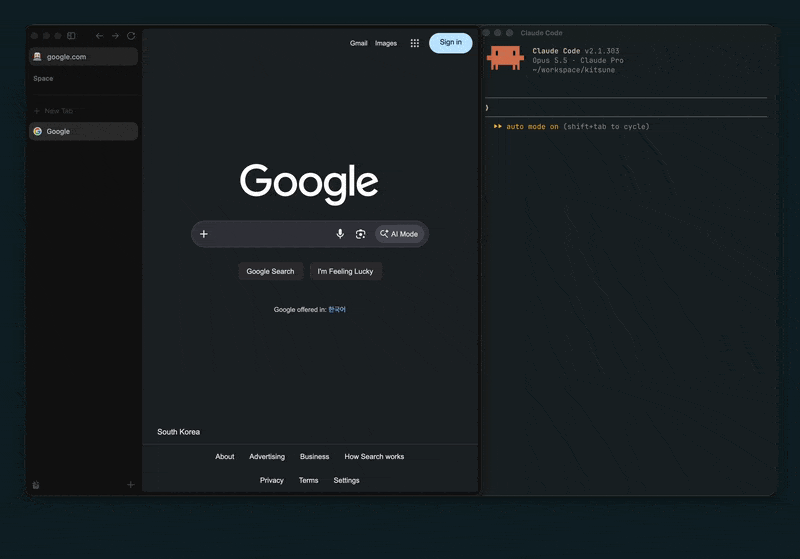Toggle the browser sidebar panel icon
Screen dimensions: 800x559
tap(71, 36)
